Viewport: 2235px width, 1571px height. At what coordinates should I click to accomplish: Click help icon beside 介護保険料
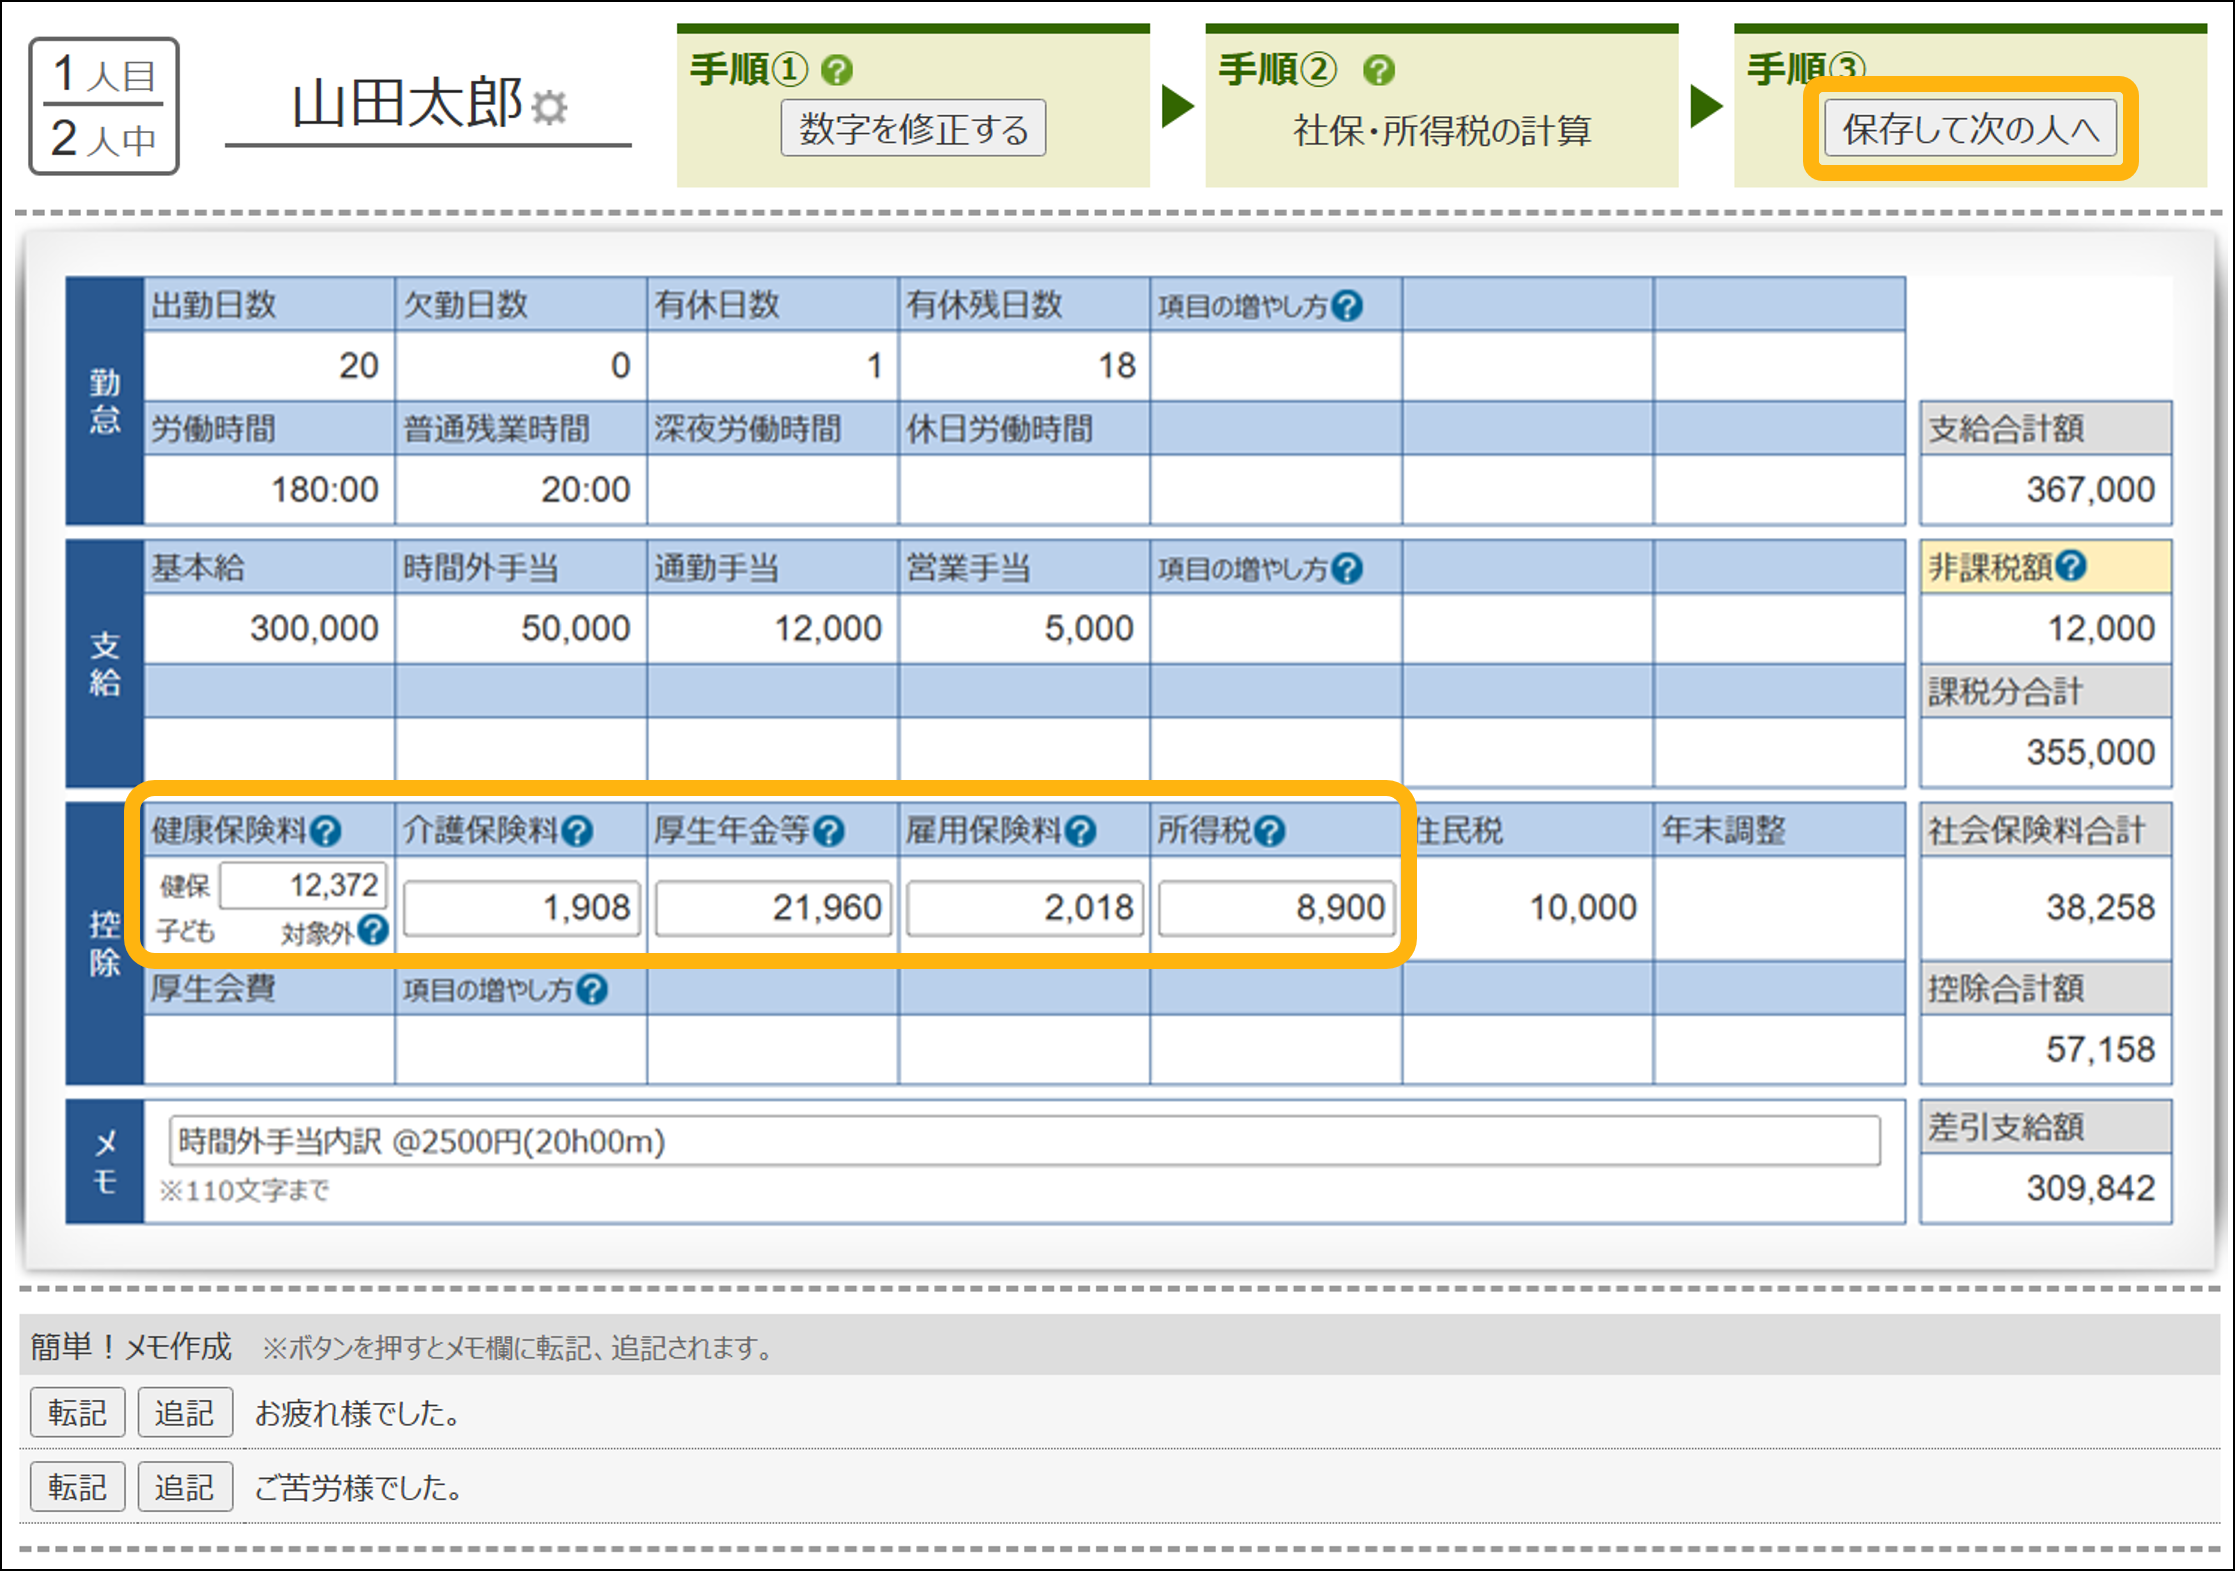click(x=578, y=831)
